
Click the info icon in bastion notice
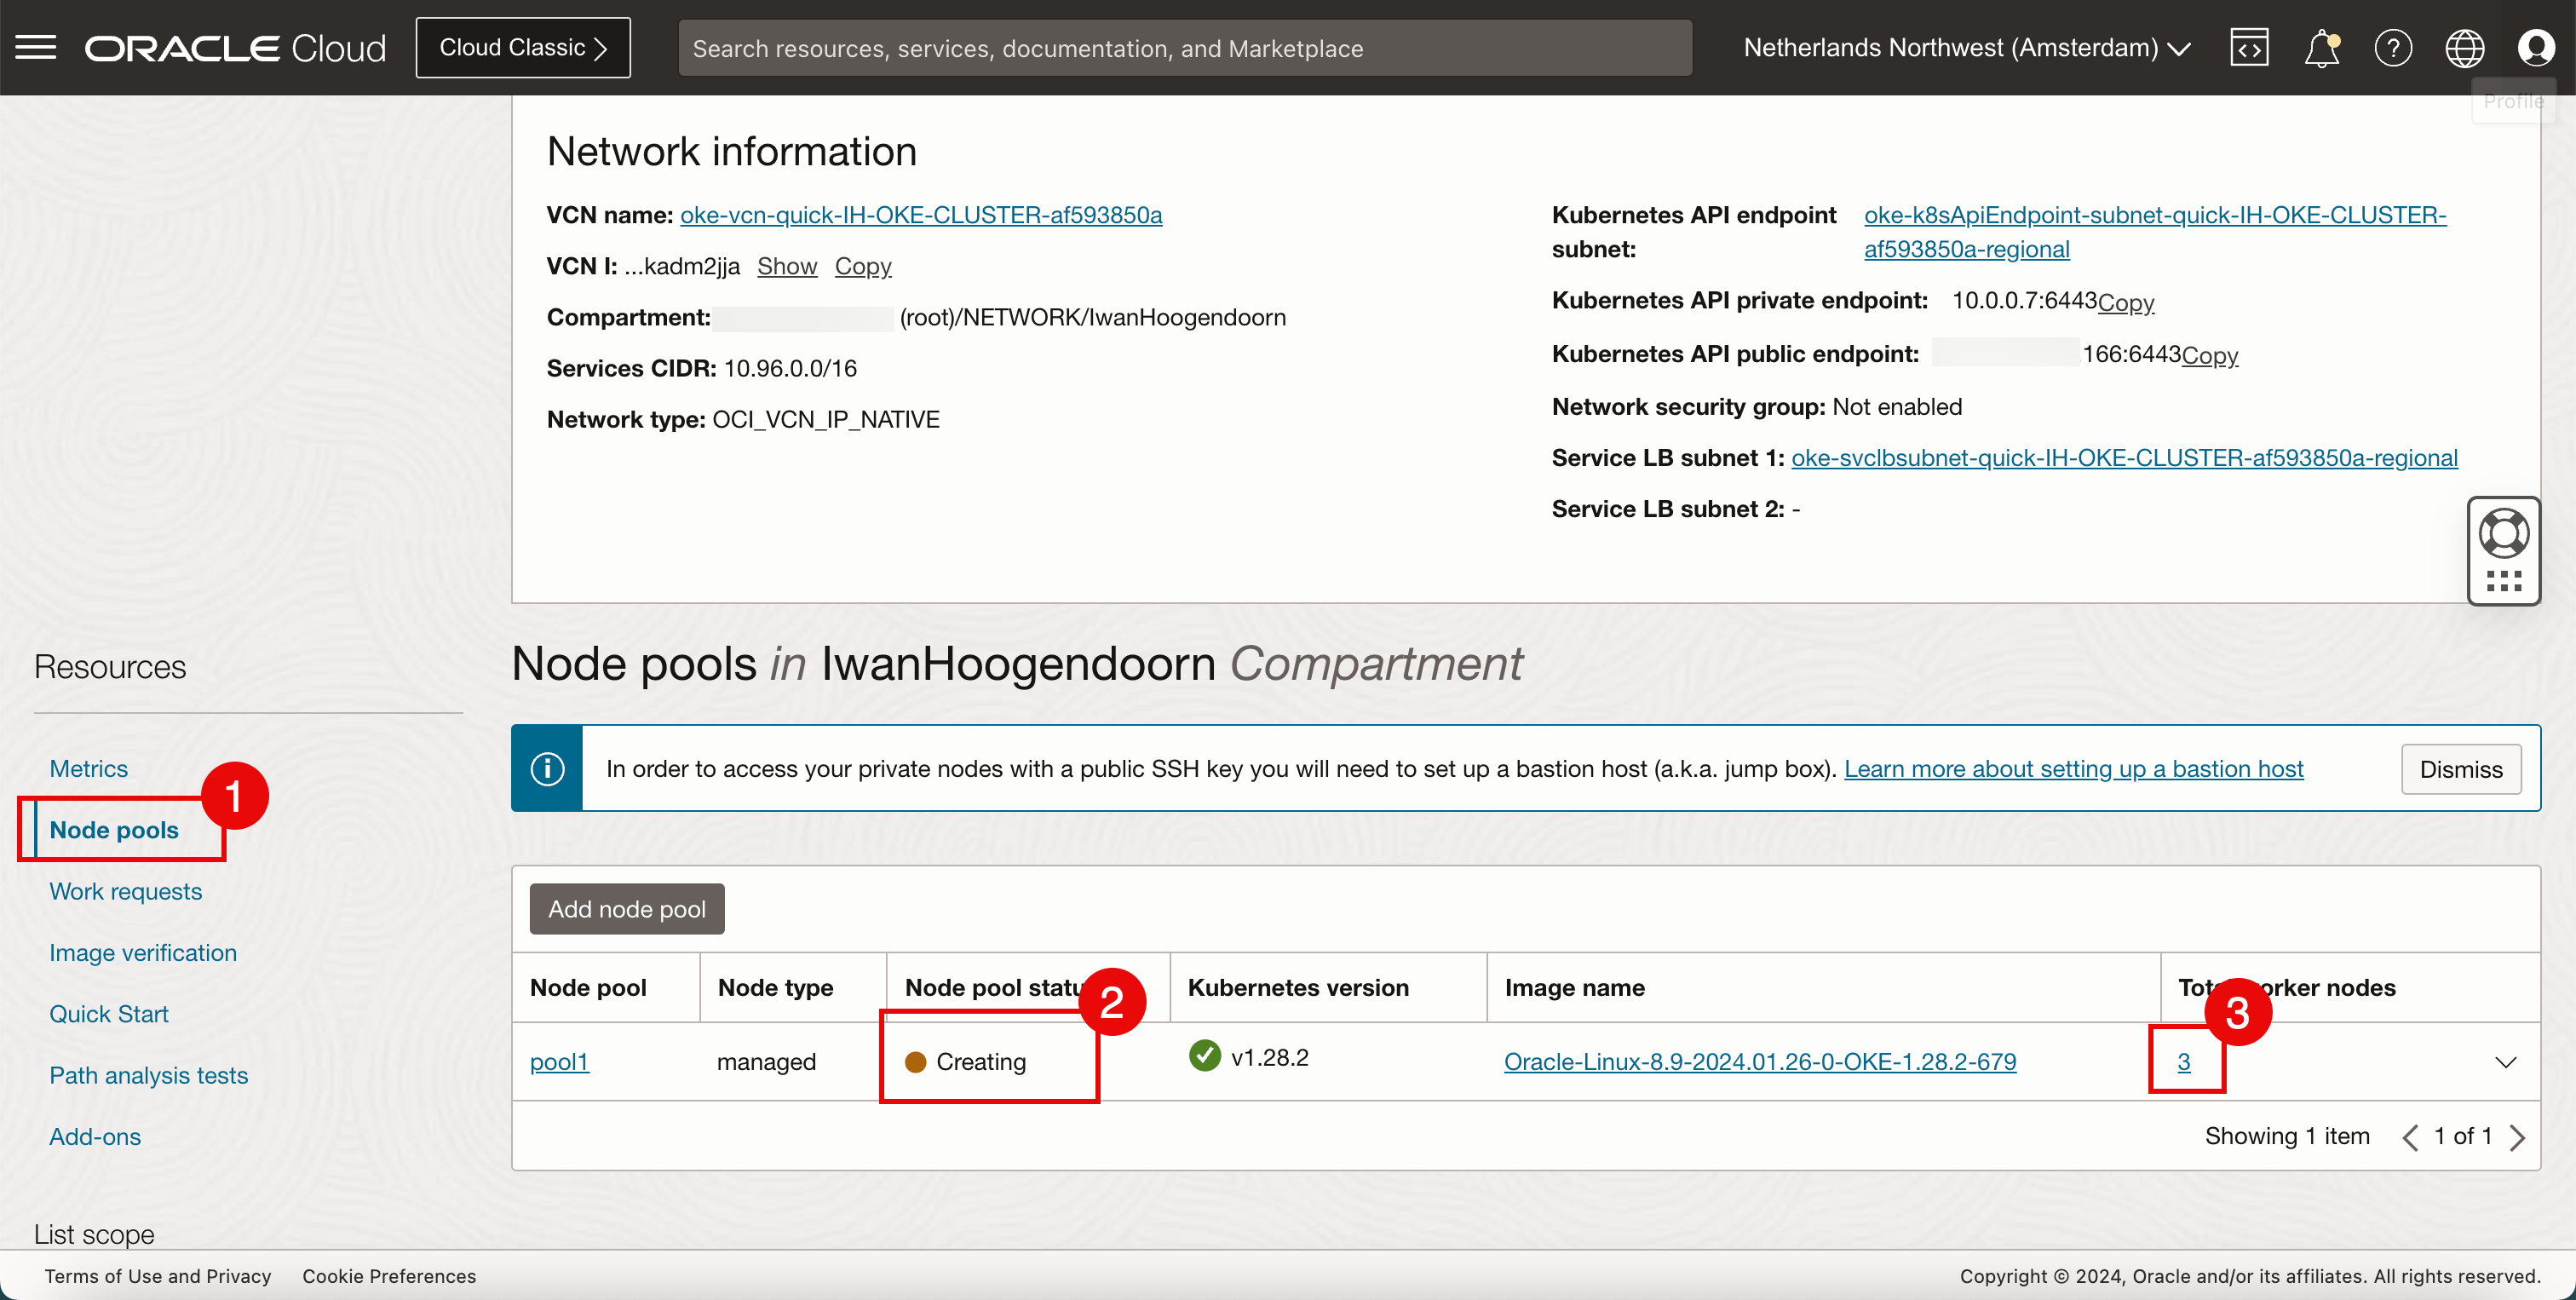[547, 768]
